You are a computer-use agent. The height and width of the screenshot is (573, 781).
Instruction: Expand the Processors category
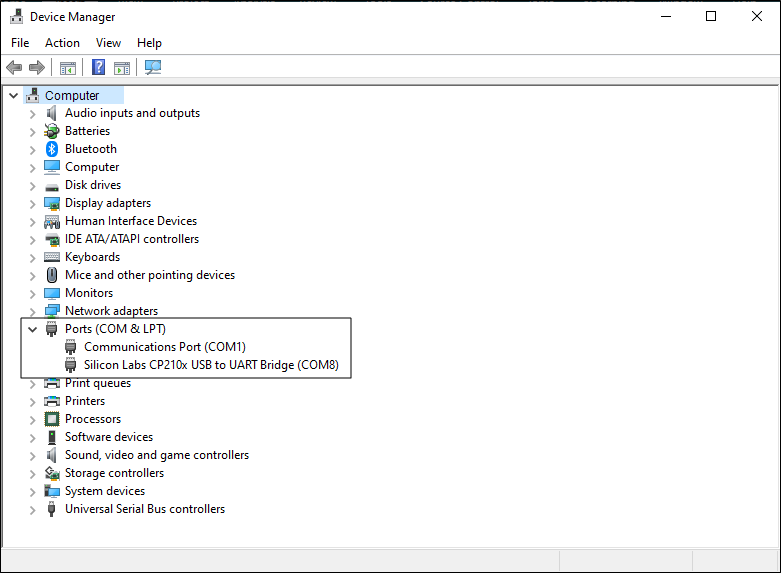click(x=33, y=420)
